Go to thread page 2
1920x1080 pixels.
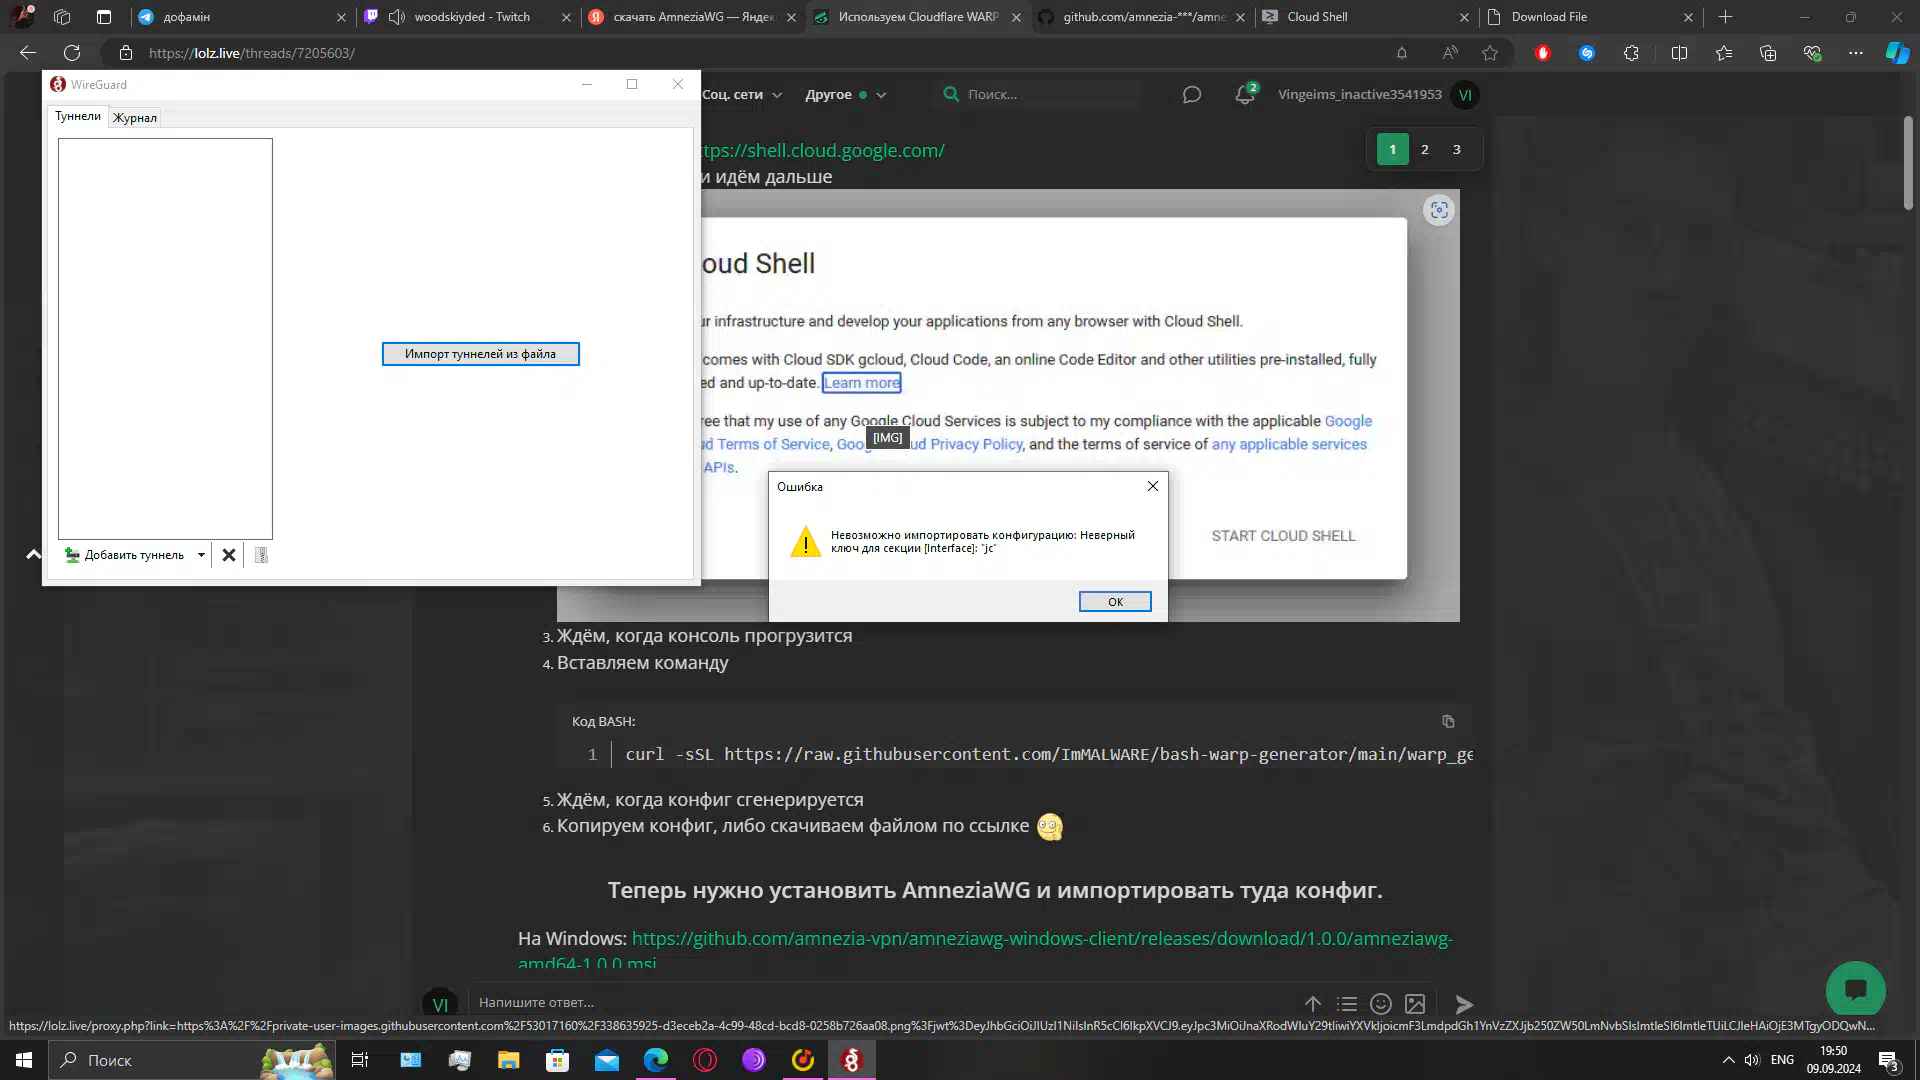tap(1425, 149)
